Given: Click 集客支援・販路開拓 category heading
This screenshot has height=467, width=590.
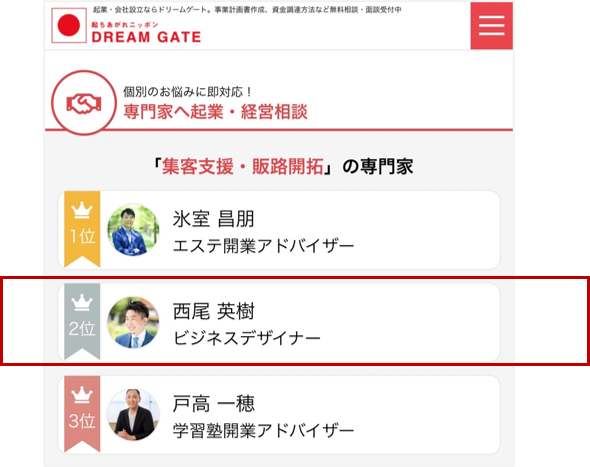Looking at the screenshot, I should click(x=243, y=166).
